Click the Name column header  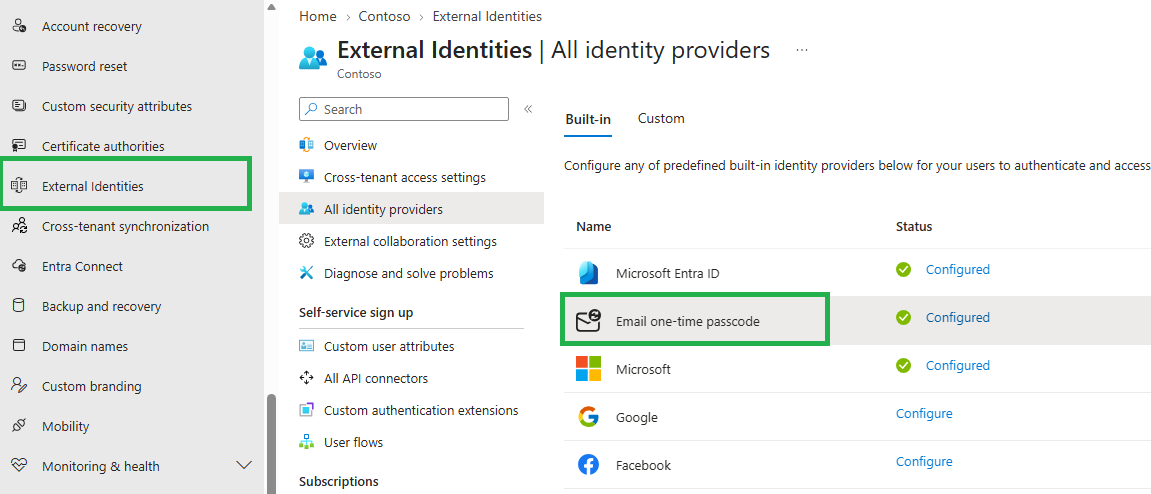point(593,226)
